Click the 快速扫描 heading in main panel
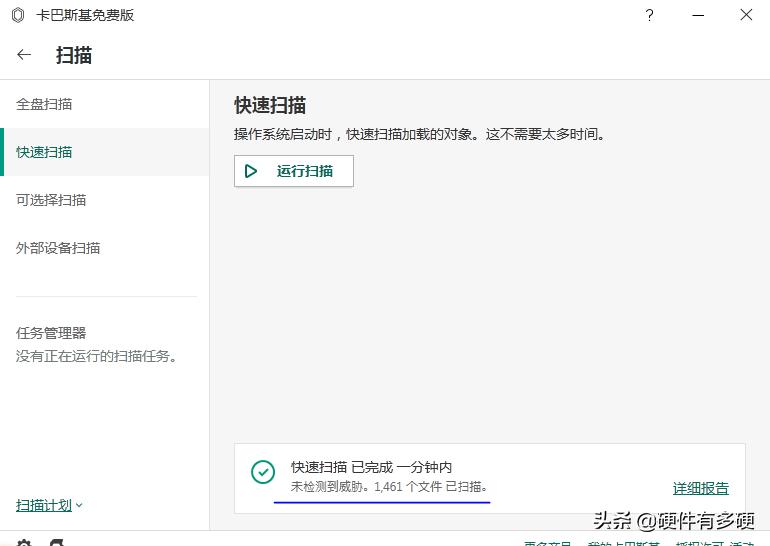 270,106
